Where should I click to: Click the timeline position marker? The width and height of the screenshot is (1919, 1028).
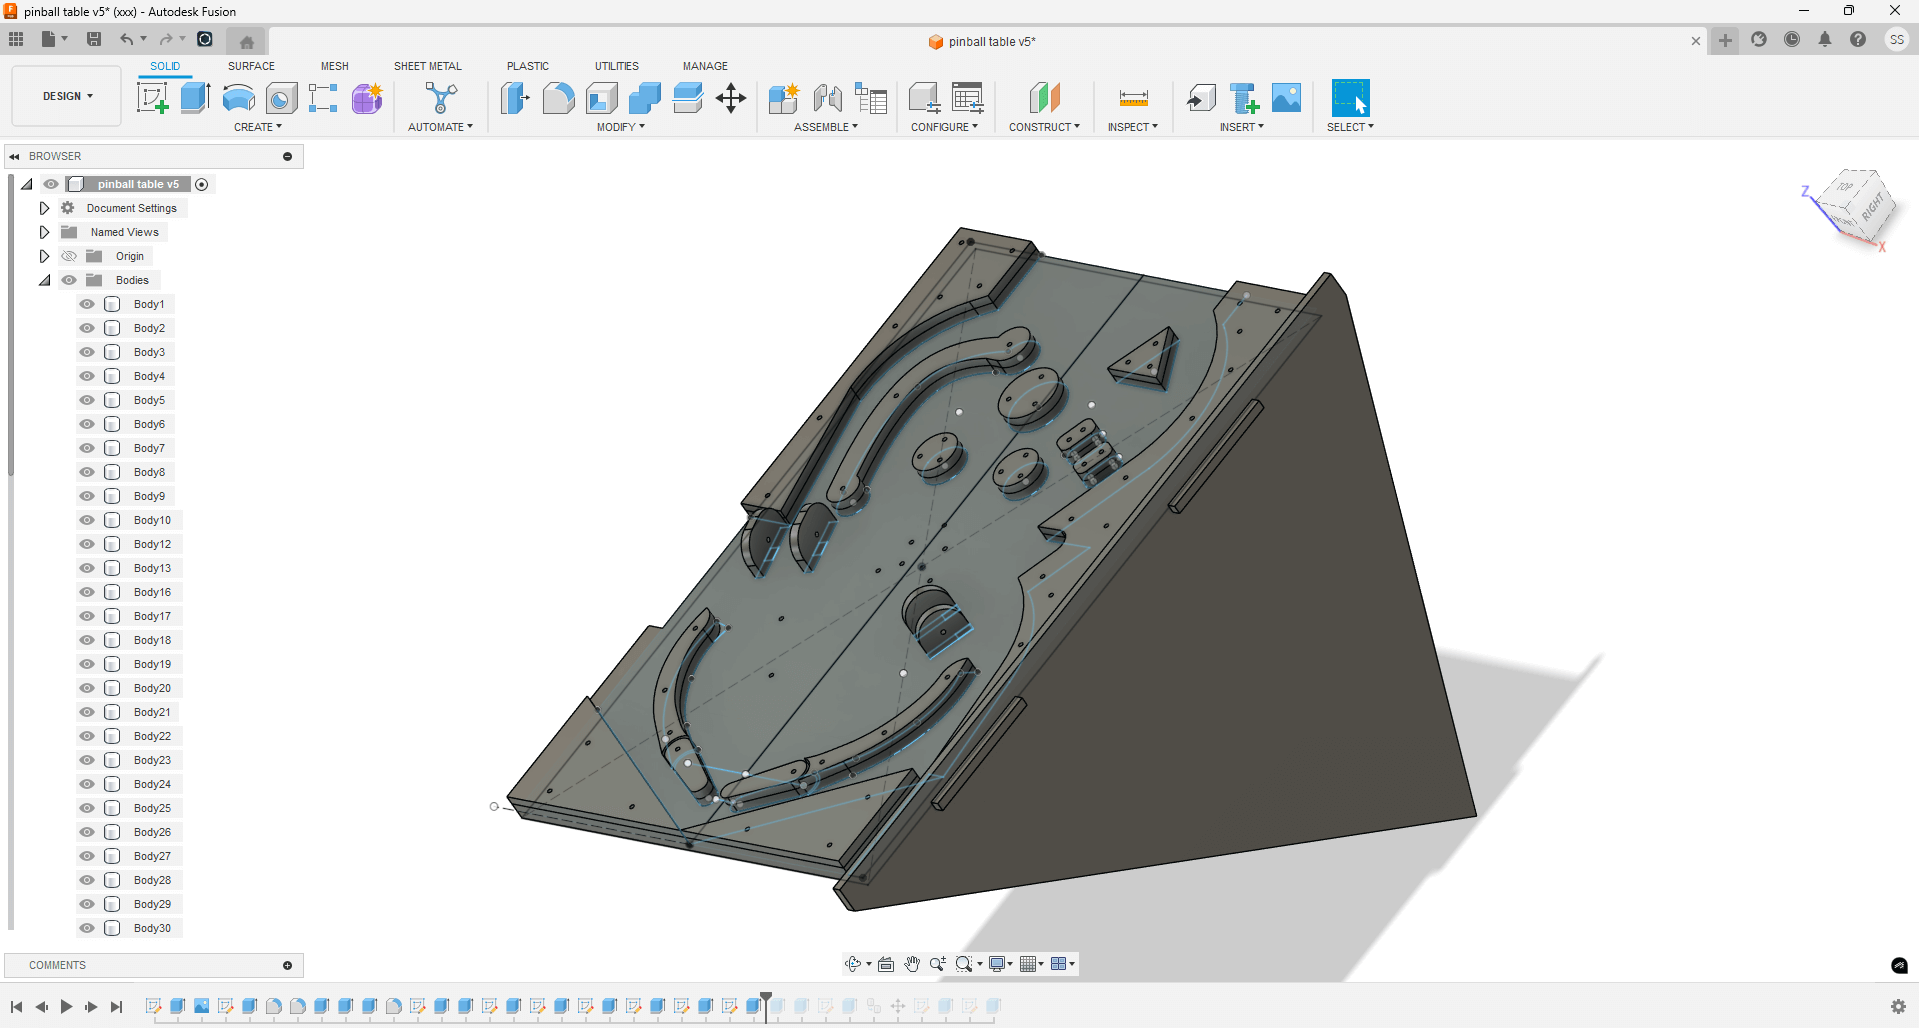(766, 1005)
